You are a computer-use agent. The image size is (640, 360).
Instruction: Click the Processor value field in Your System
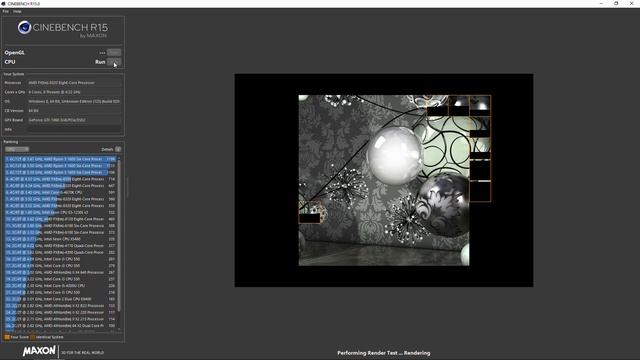74,83
